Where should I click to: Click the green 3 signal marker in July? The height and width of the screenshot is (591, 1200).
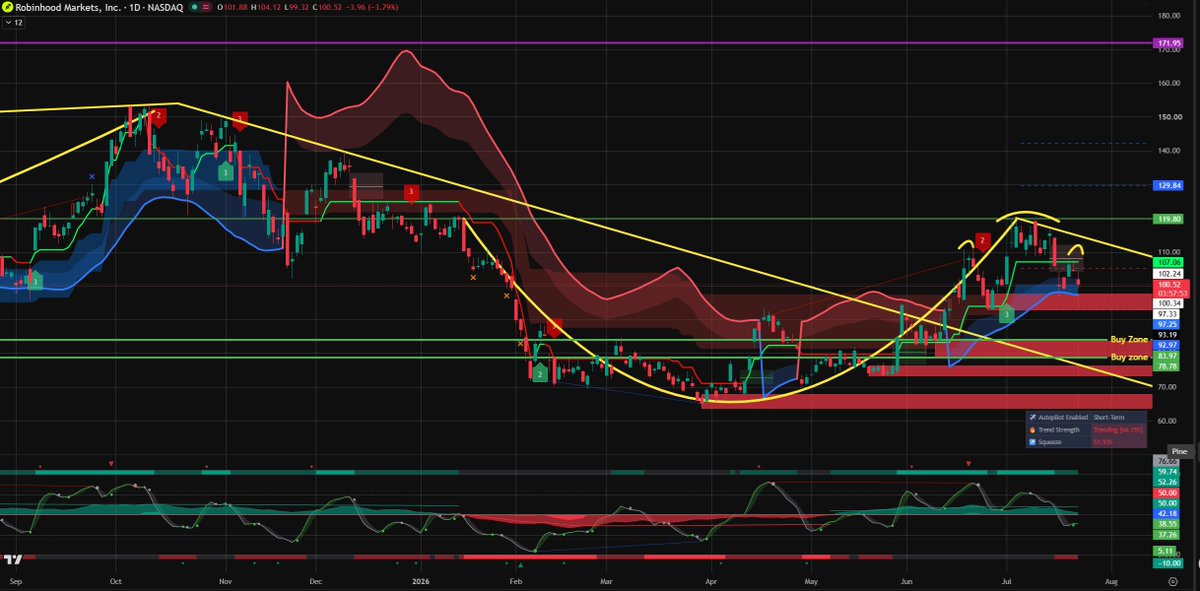(1006, 315)
